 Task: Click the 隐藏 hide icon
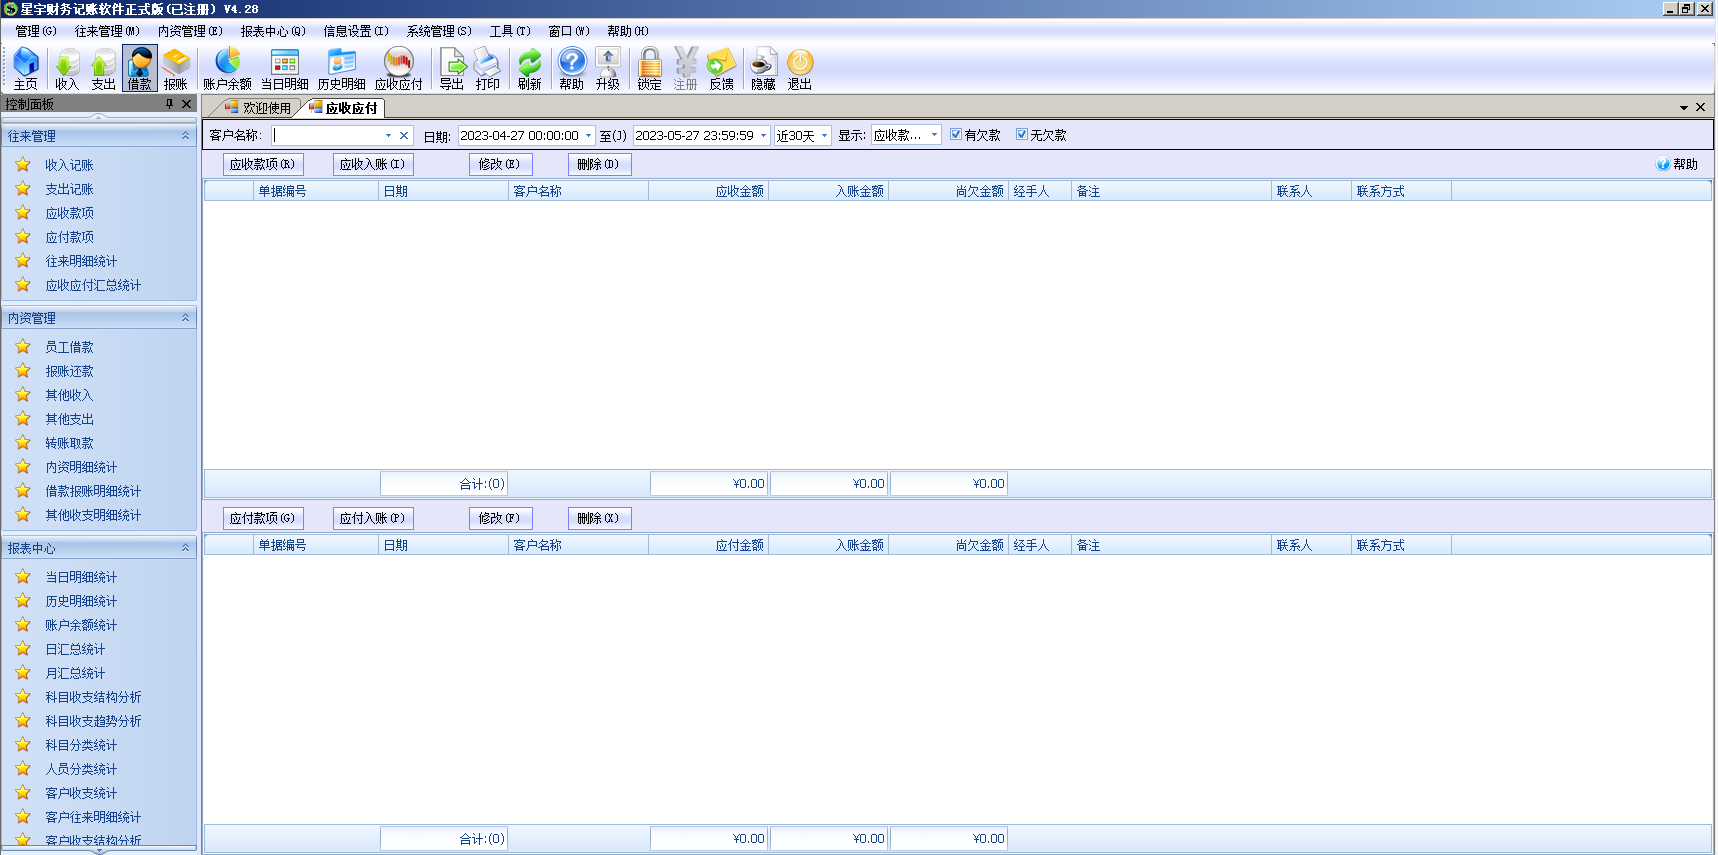(764, 69)
